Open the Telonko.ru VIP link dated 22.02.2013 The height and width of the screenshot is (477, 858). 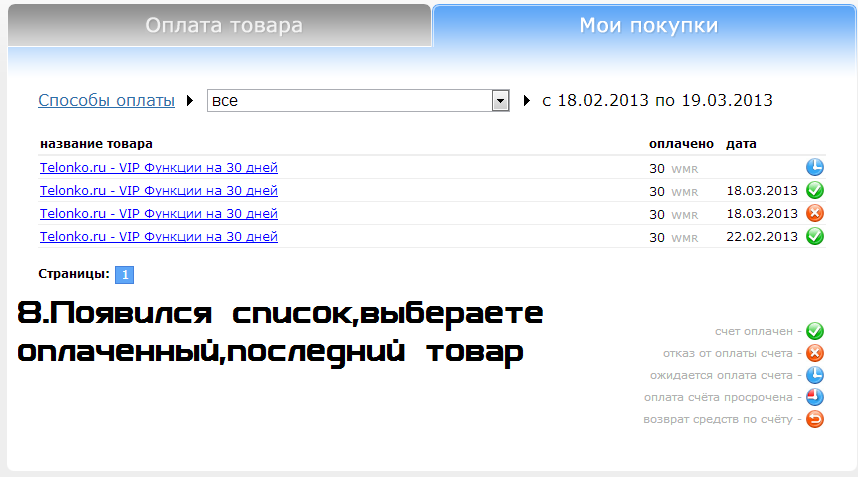pyautogui.click(x=159, y=236)
